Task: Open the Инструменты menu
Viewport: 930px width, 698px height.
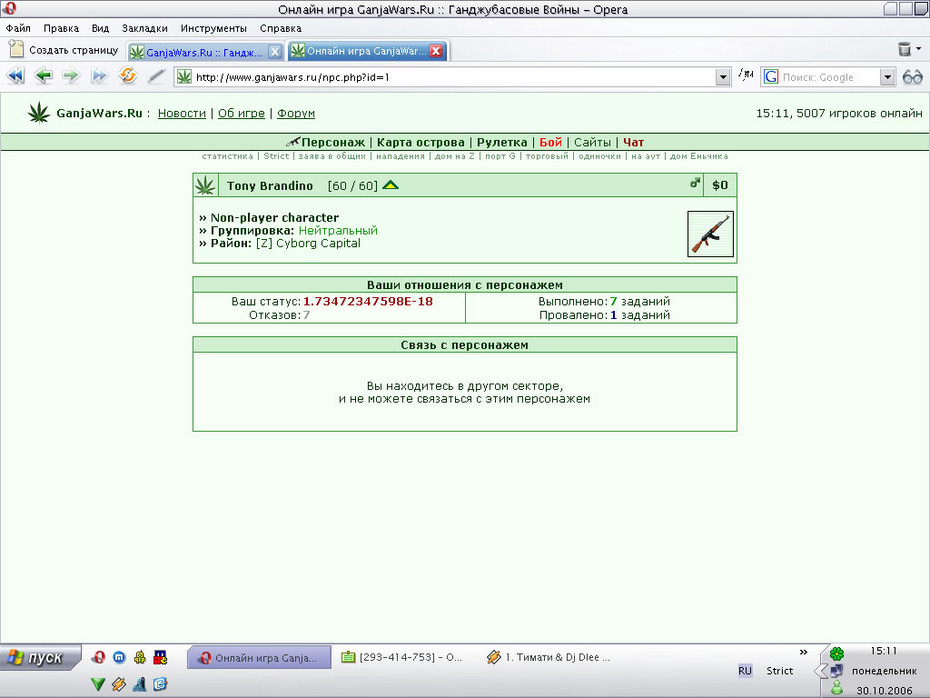Action: [x=214, y=28]
